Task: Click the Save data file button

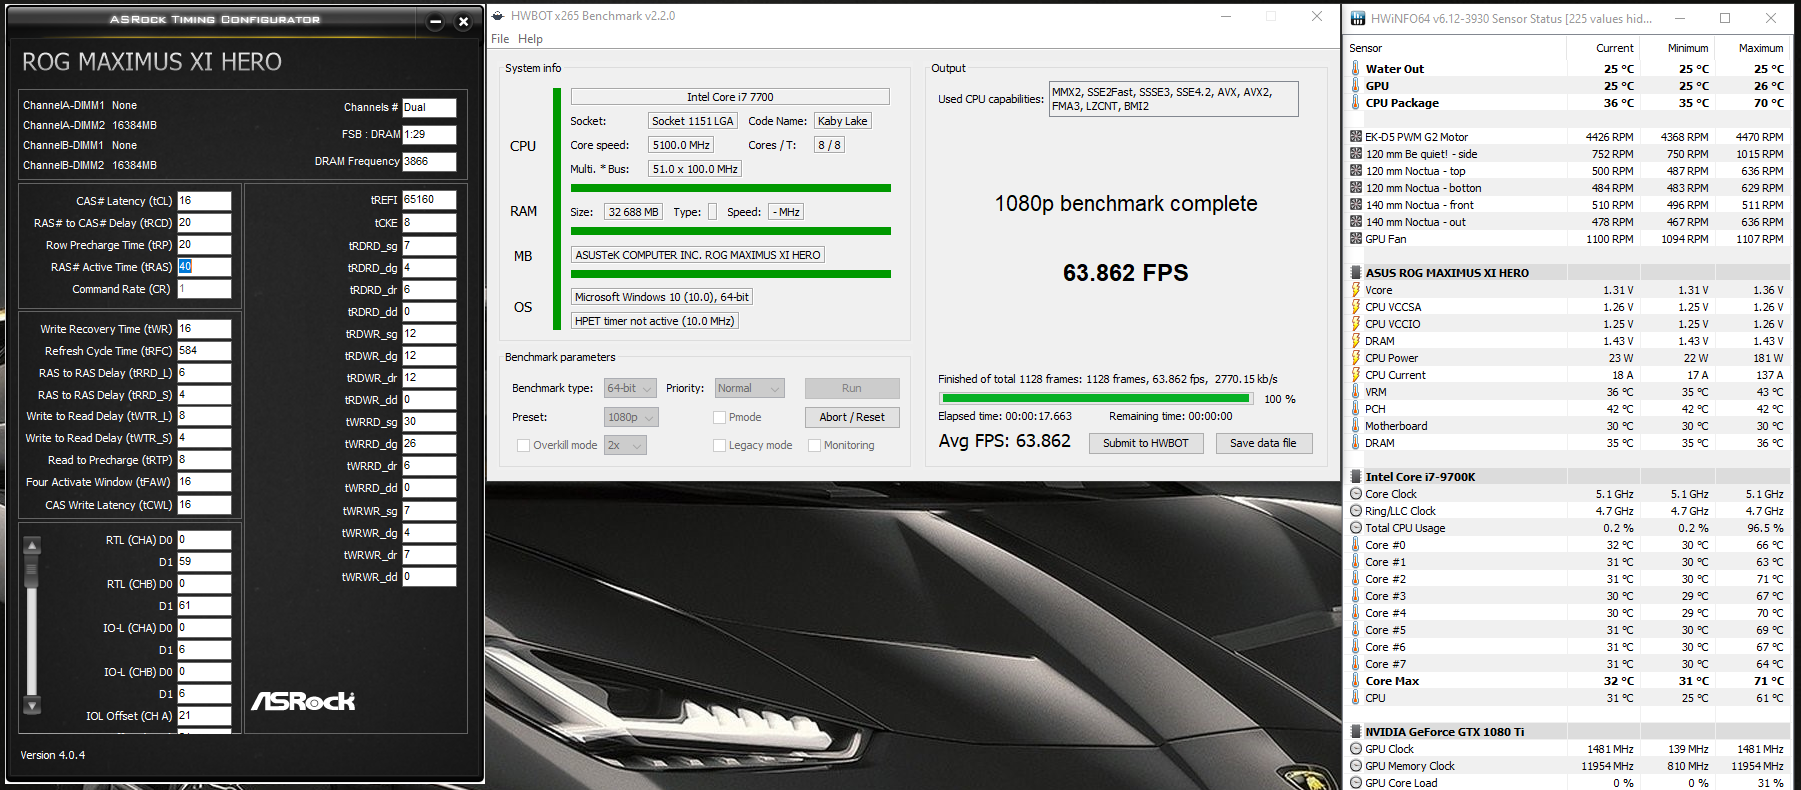Action: 1263,443
